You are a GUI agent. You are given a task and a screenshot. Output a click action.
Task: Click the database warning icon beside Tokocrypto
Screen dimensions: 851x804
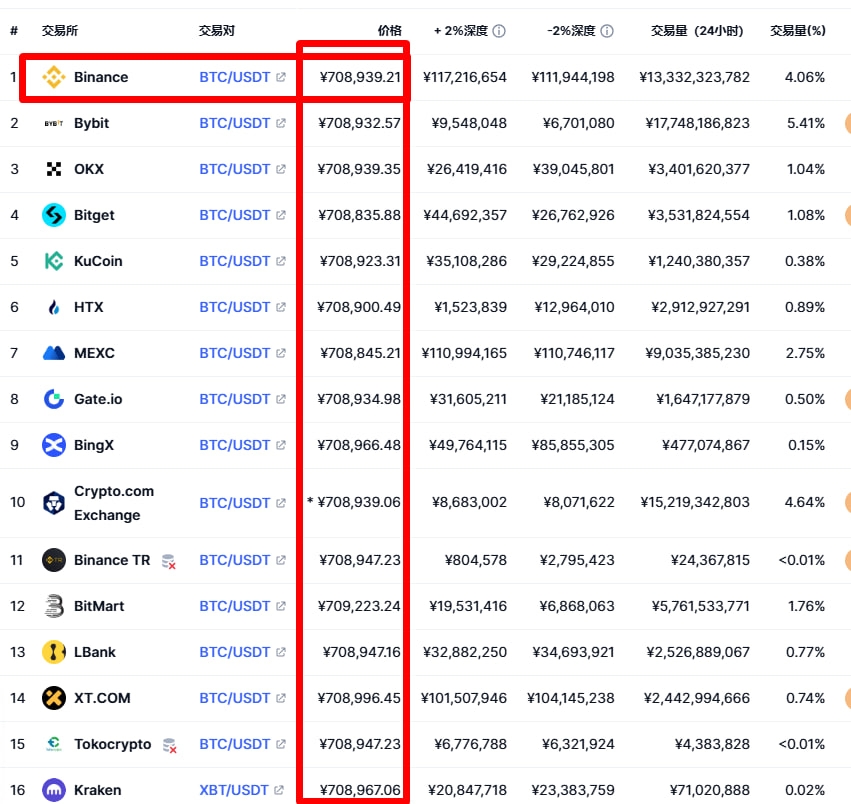[x=170, y=745]
